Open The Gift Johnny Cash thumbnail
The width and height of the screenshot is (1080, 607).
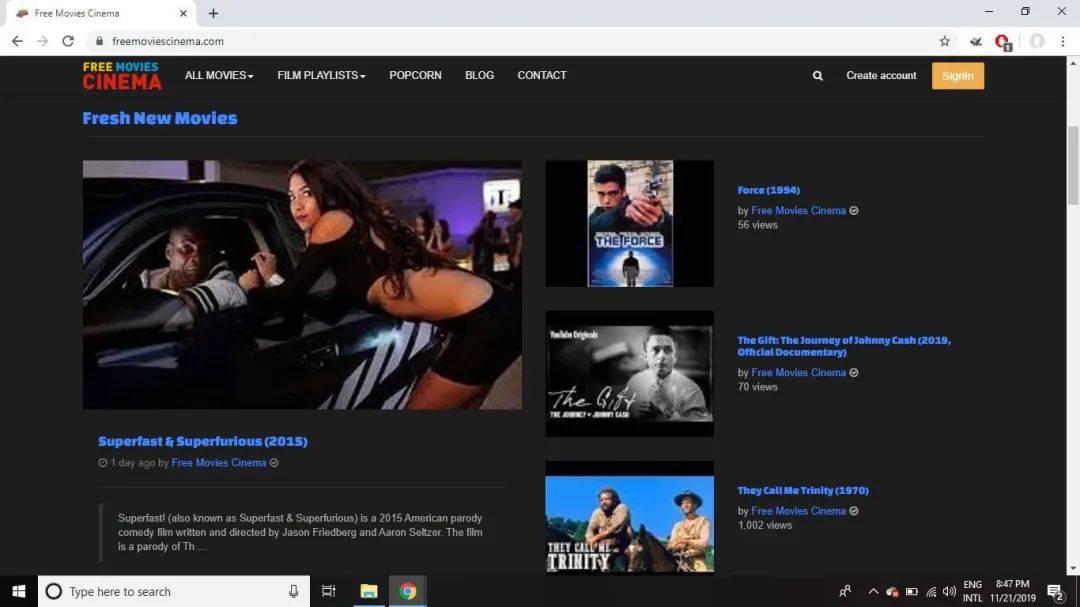[x=630, y=373]
